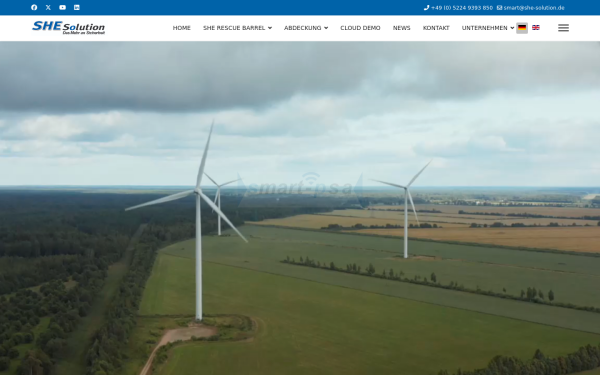Go to the HOME menu item
This screenshot has height=375, width=600.
(x=181, y=28)
